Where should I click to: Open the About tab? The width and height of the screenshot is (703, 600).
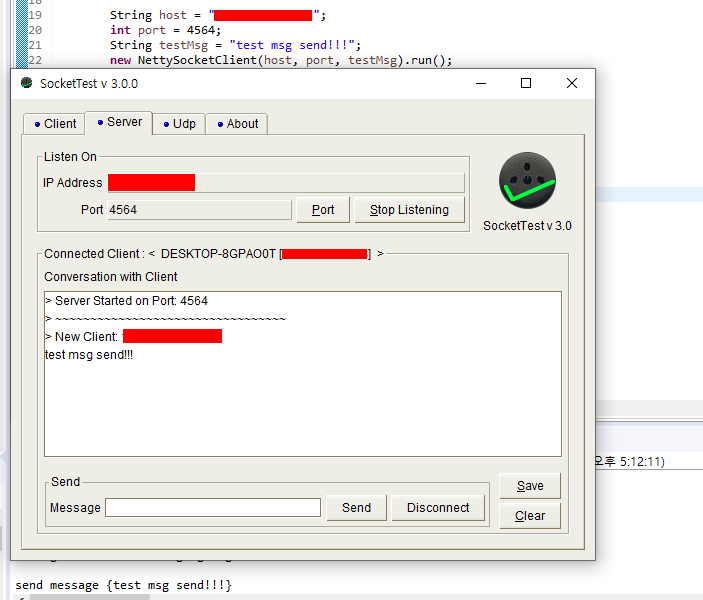[x=237, y=124]
